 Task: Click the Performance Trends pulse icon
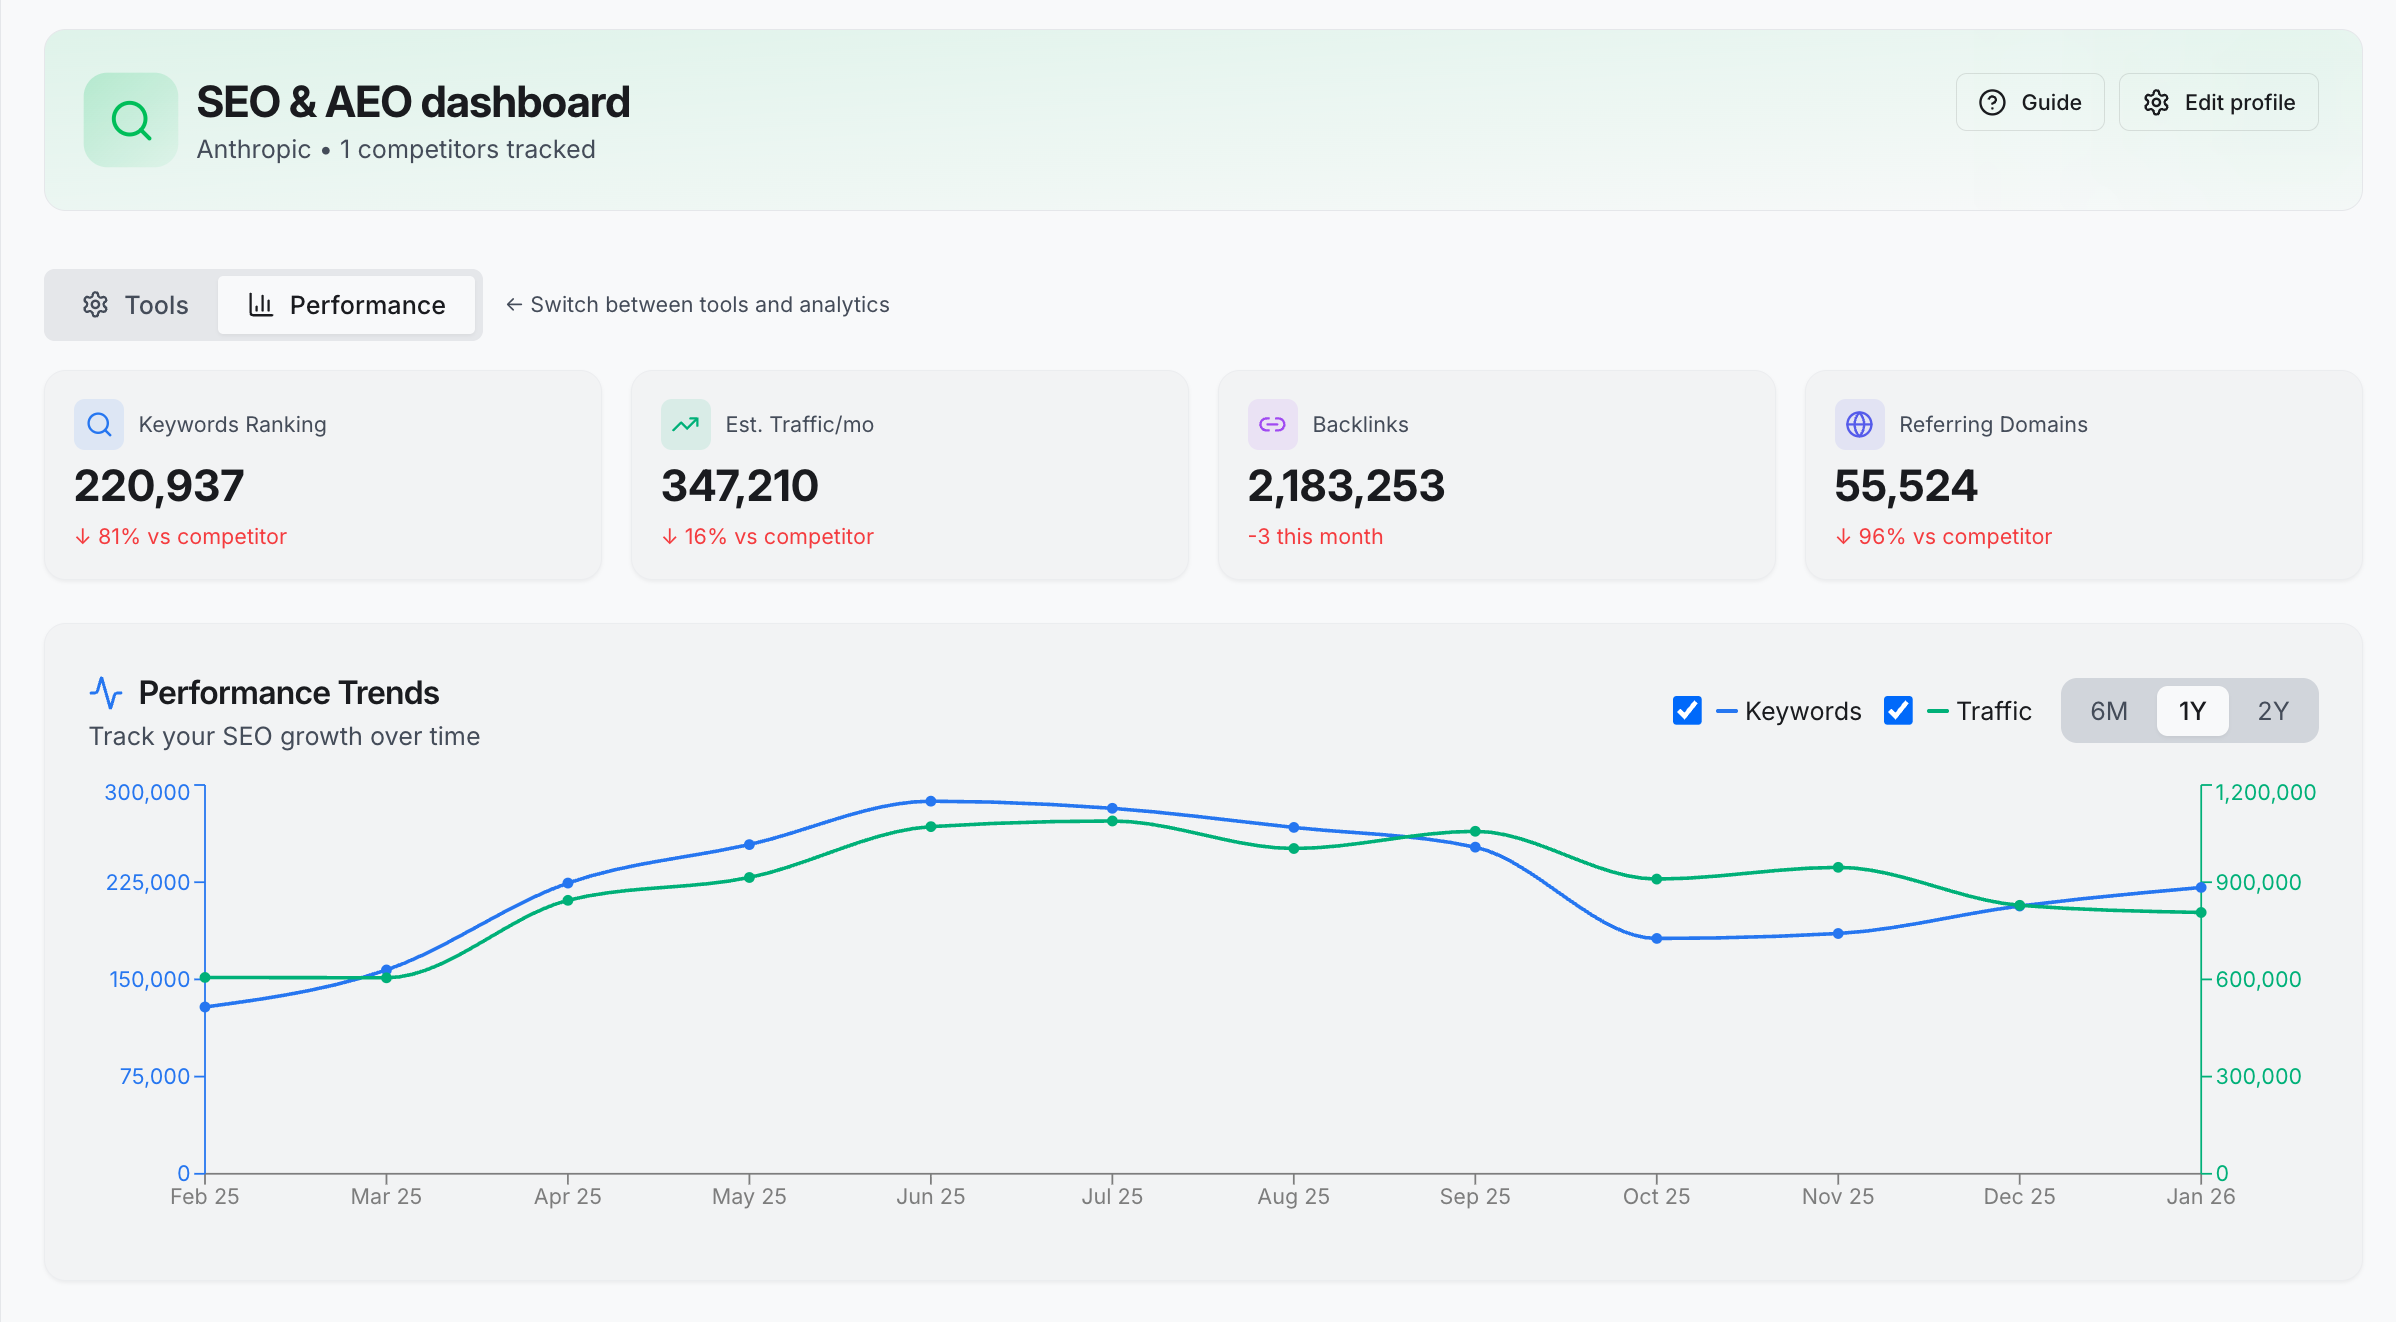106,692
